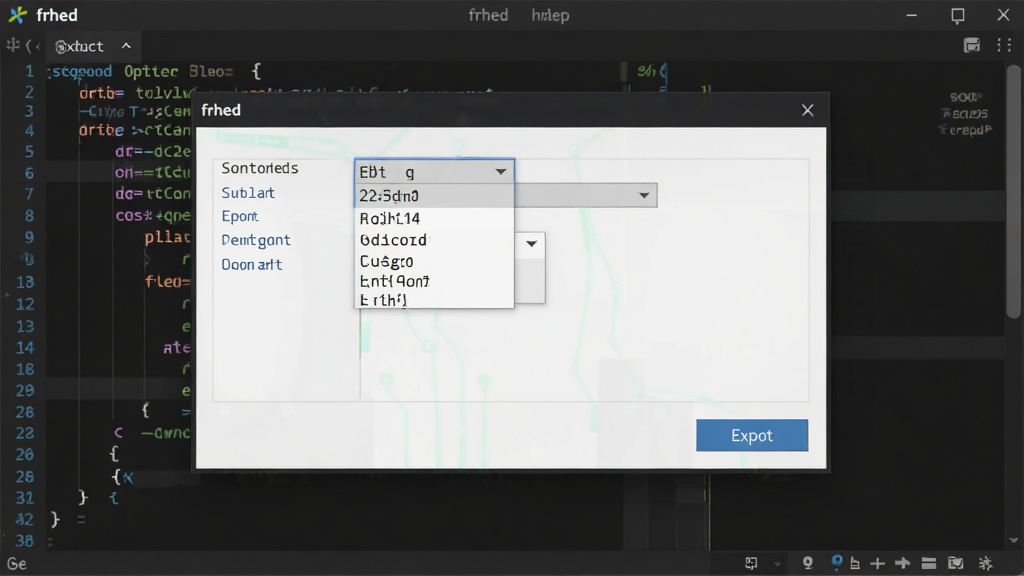The image size is (1024, 576).
Task: Expand the chevron on the editor tab
Action: tap(126, 46)
